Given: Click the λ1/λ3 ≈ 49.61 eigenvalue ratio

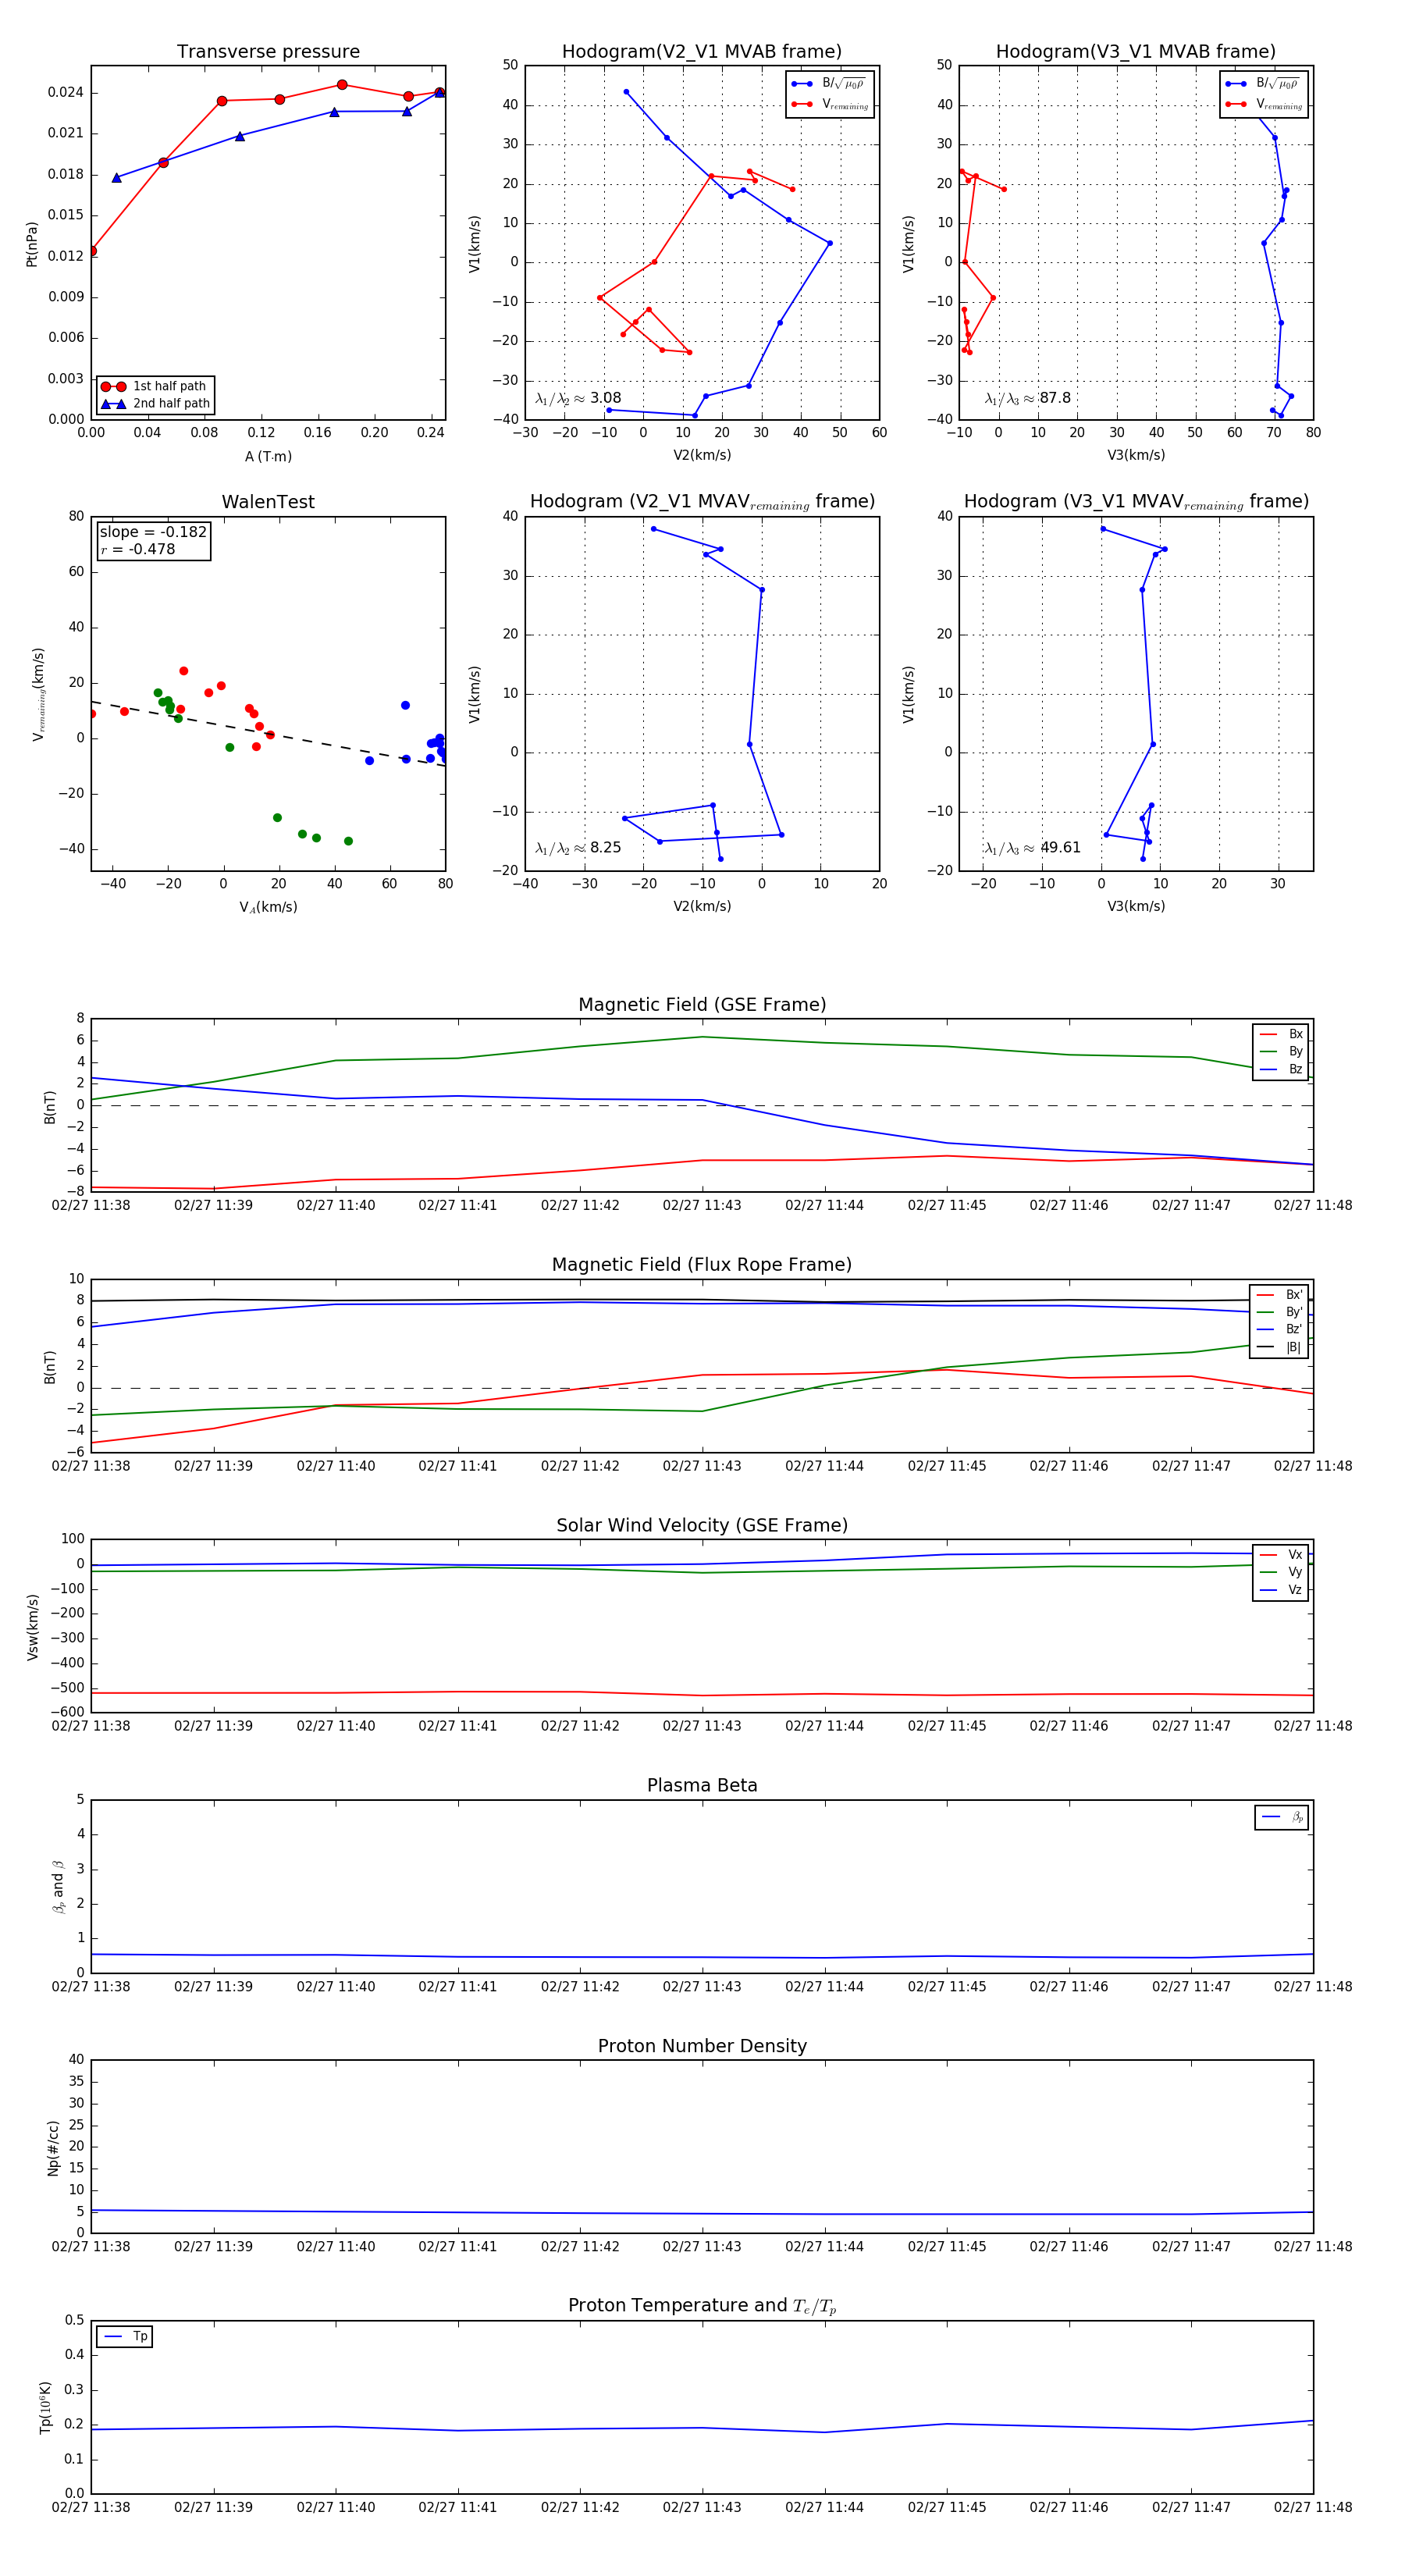Looking at the screenshot, I should coord(1033,848).
